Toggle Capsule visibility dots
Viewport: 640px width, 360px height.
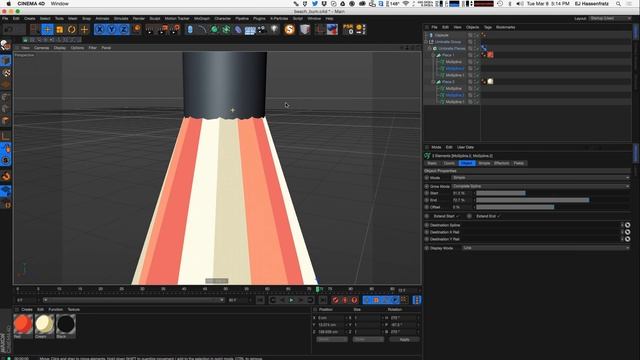point(476,35)
